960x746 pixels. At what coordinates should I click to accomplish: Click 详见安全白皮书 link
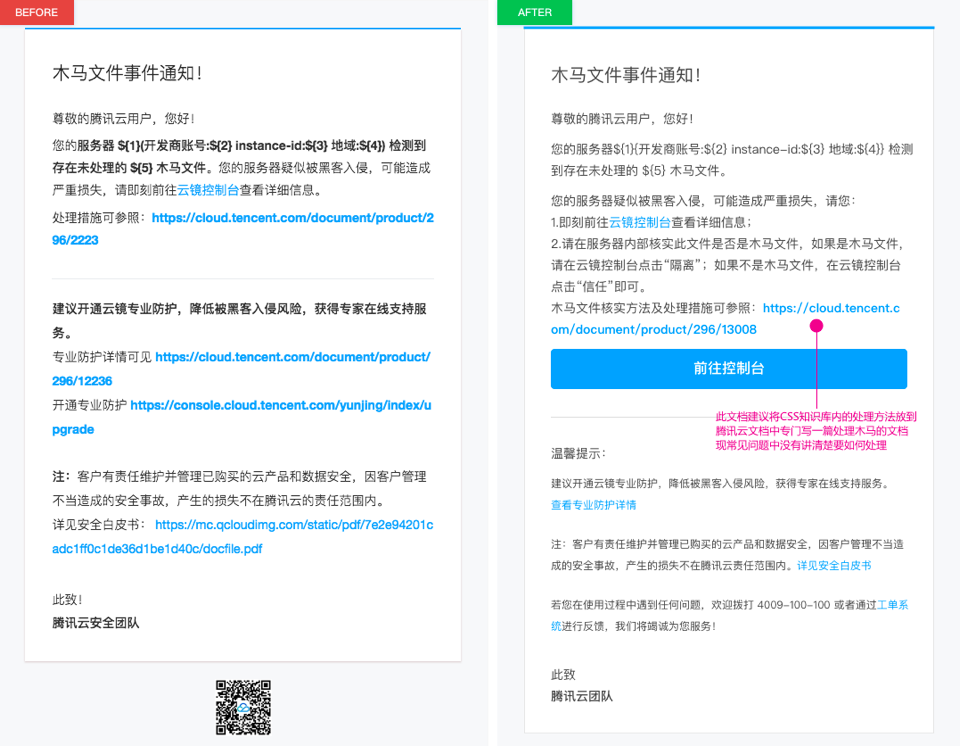[834, 565]
